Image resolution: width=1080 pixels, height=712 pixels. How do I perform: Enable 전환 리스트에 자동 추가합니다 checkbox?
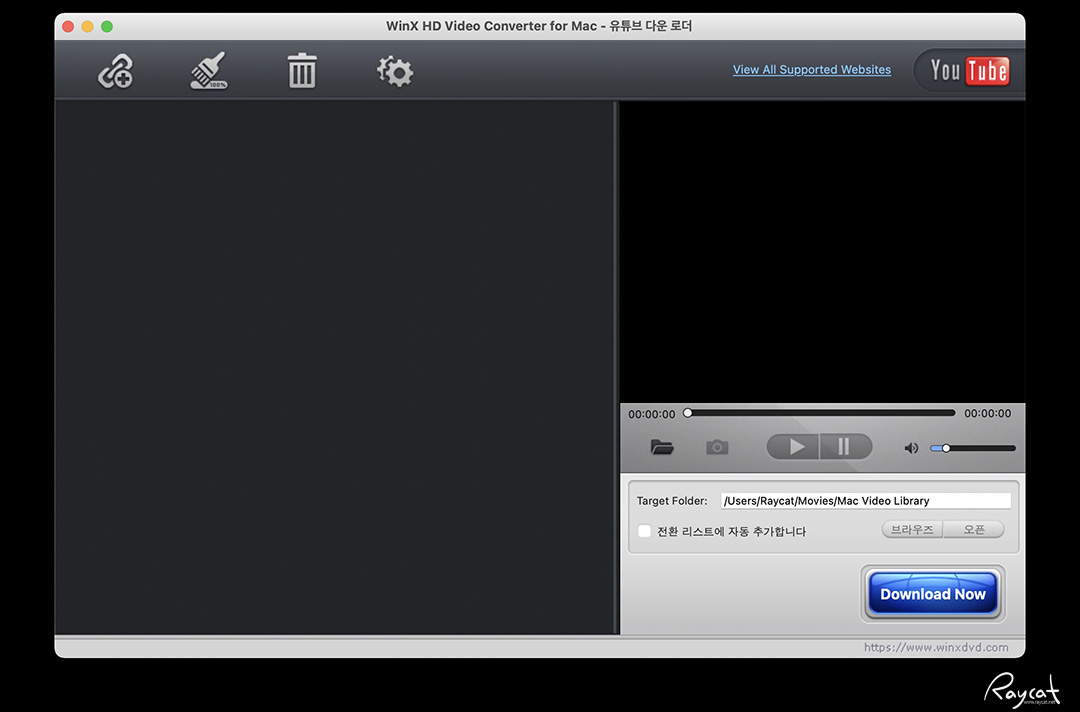click(645, 531)
